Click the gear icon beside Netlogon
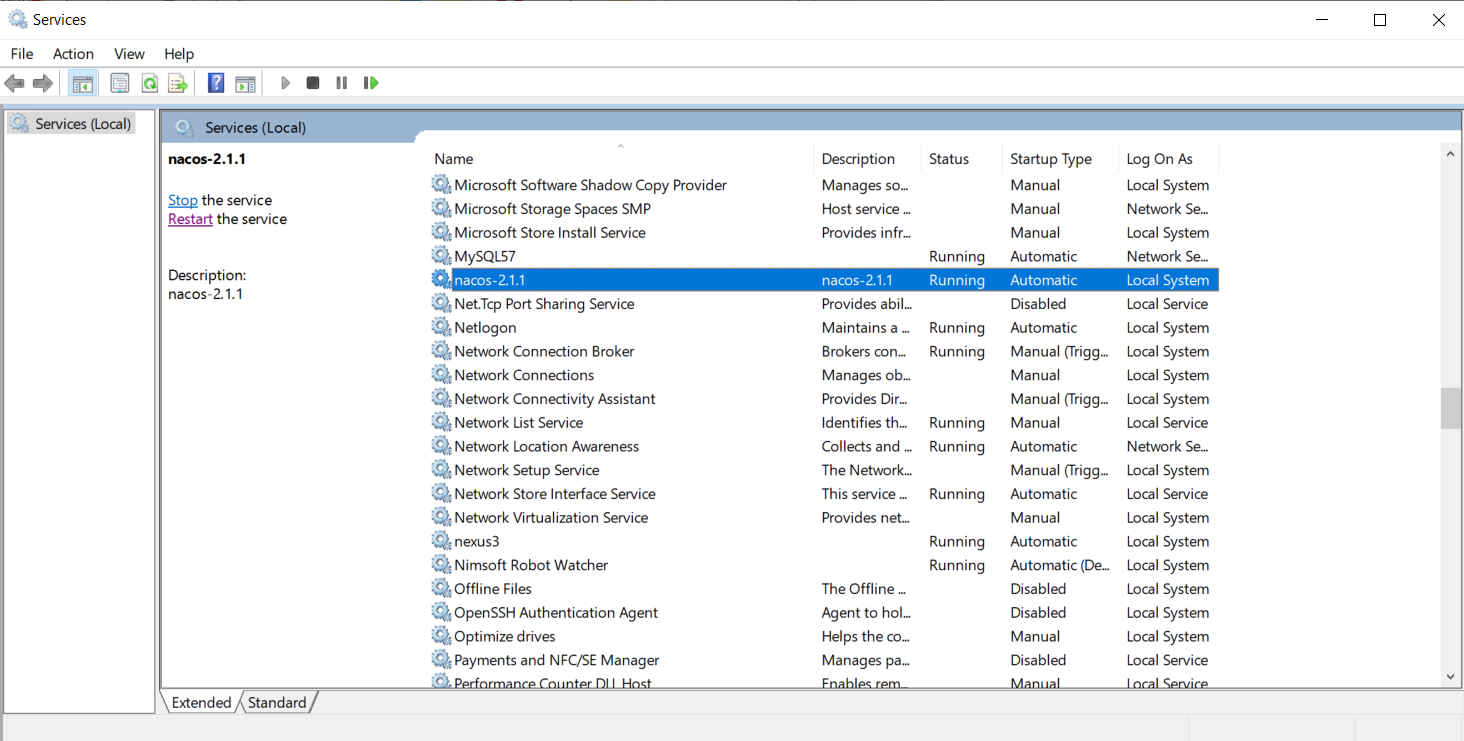Screen dimensions: 1464x741 [x=441, y=327]
